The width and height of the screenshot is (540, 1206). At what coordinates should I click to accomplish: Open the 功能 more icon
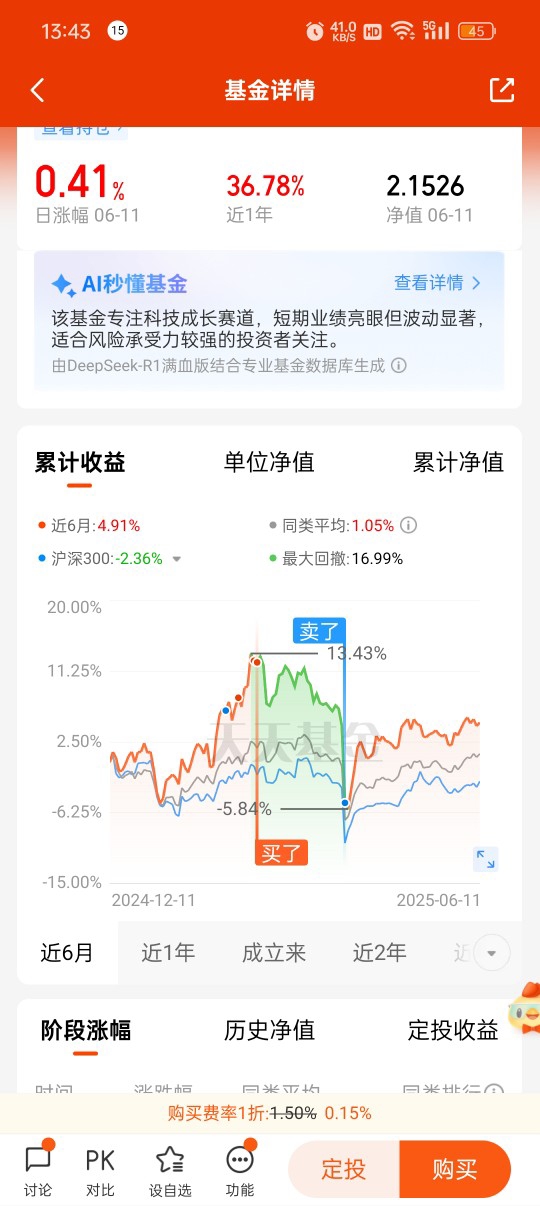(x=240, y=1160)
